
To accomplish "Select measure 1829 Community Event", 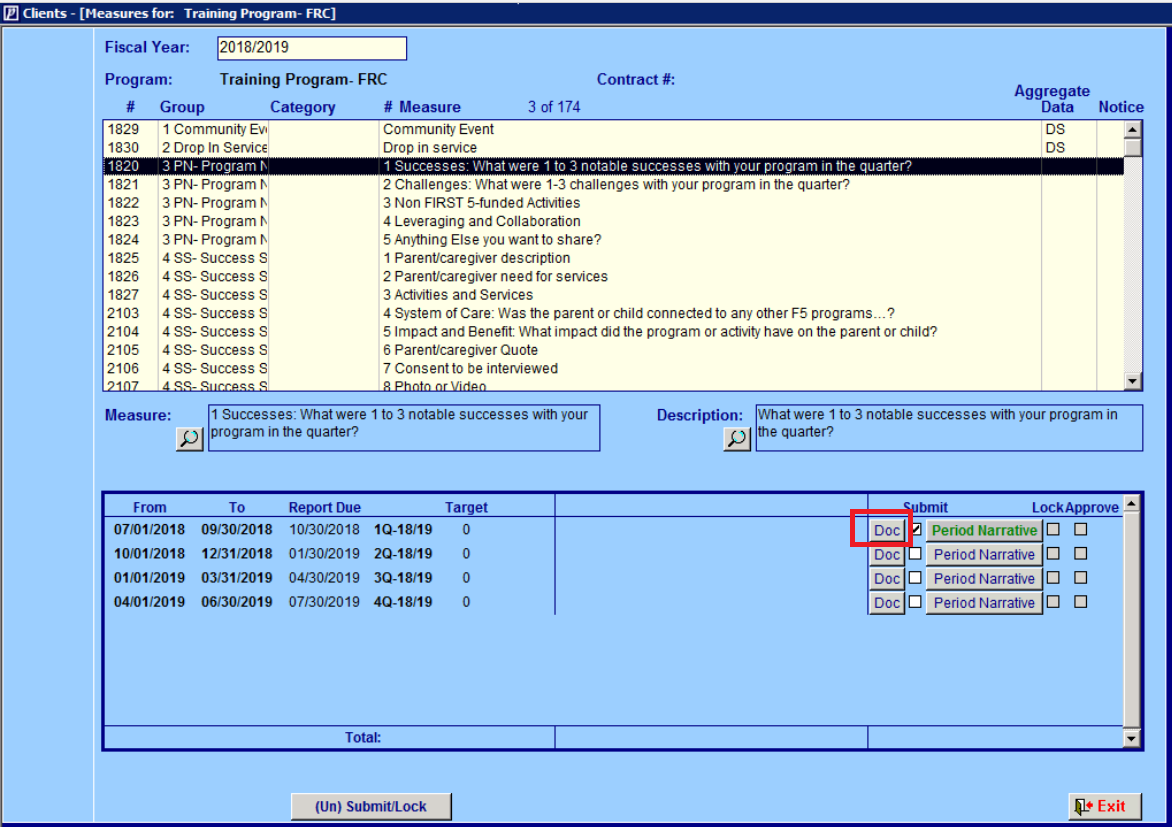I will click(x=613, y=129).
